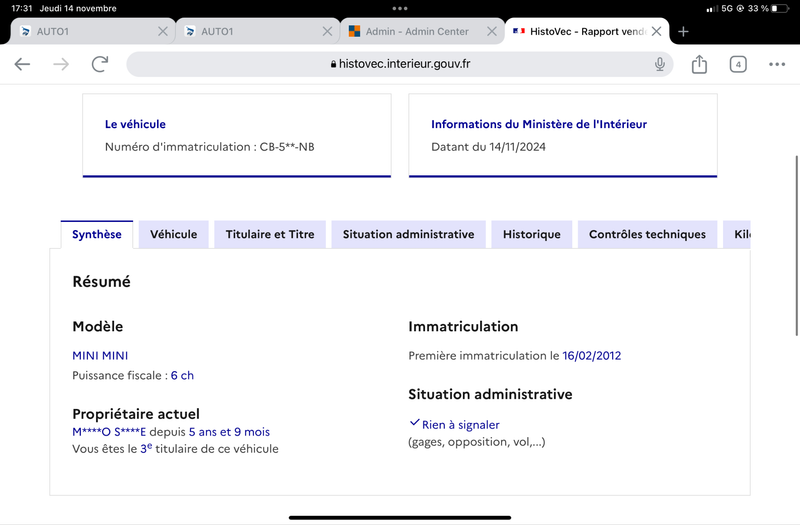The image size is (800, 525).
Task: Close the first AUTO1 tab
Action: point(163,32)
